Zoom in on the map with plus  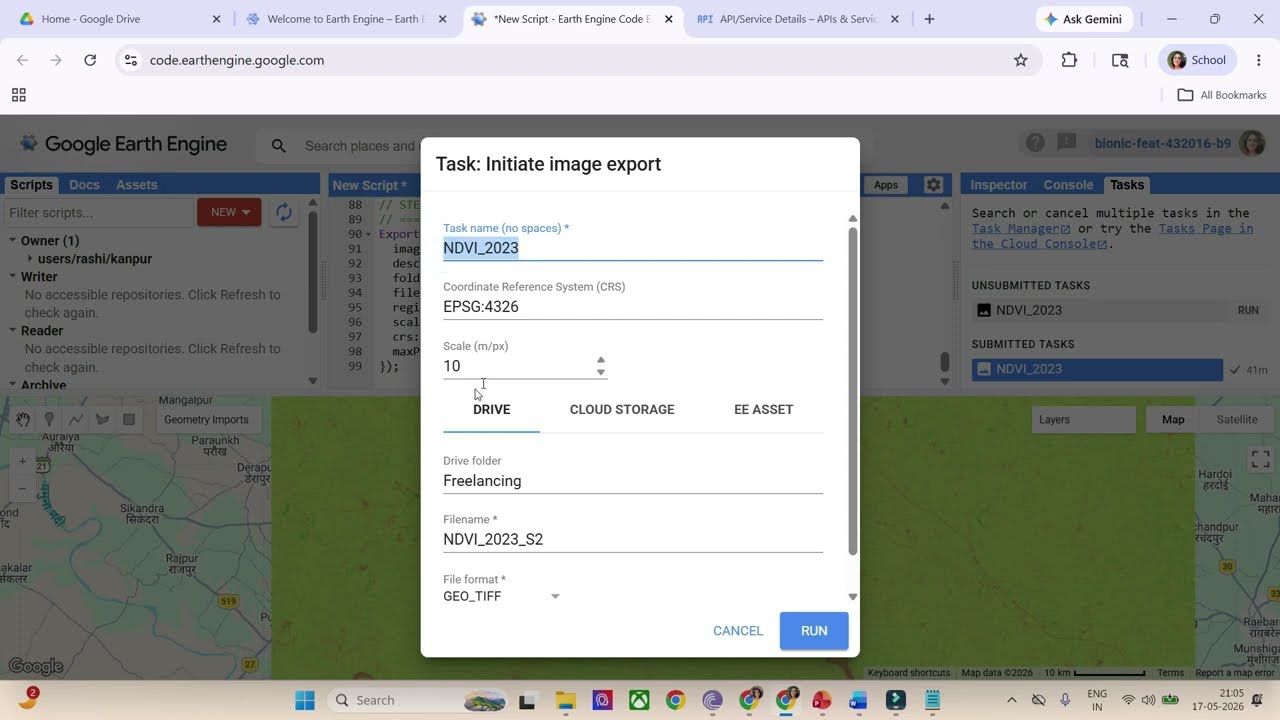22,462
